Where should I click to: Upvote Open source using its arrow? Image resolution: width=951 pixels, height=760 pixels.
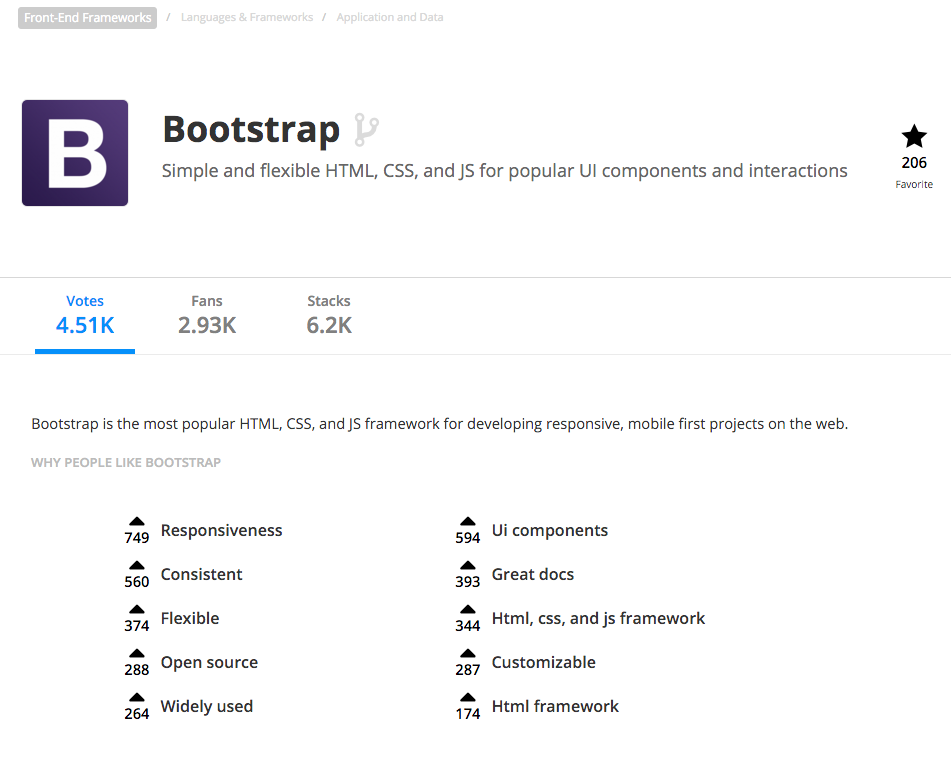(x=136, y=653)
